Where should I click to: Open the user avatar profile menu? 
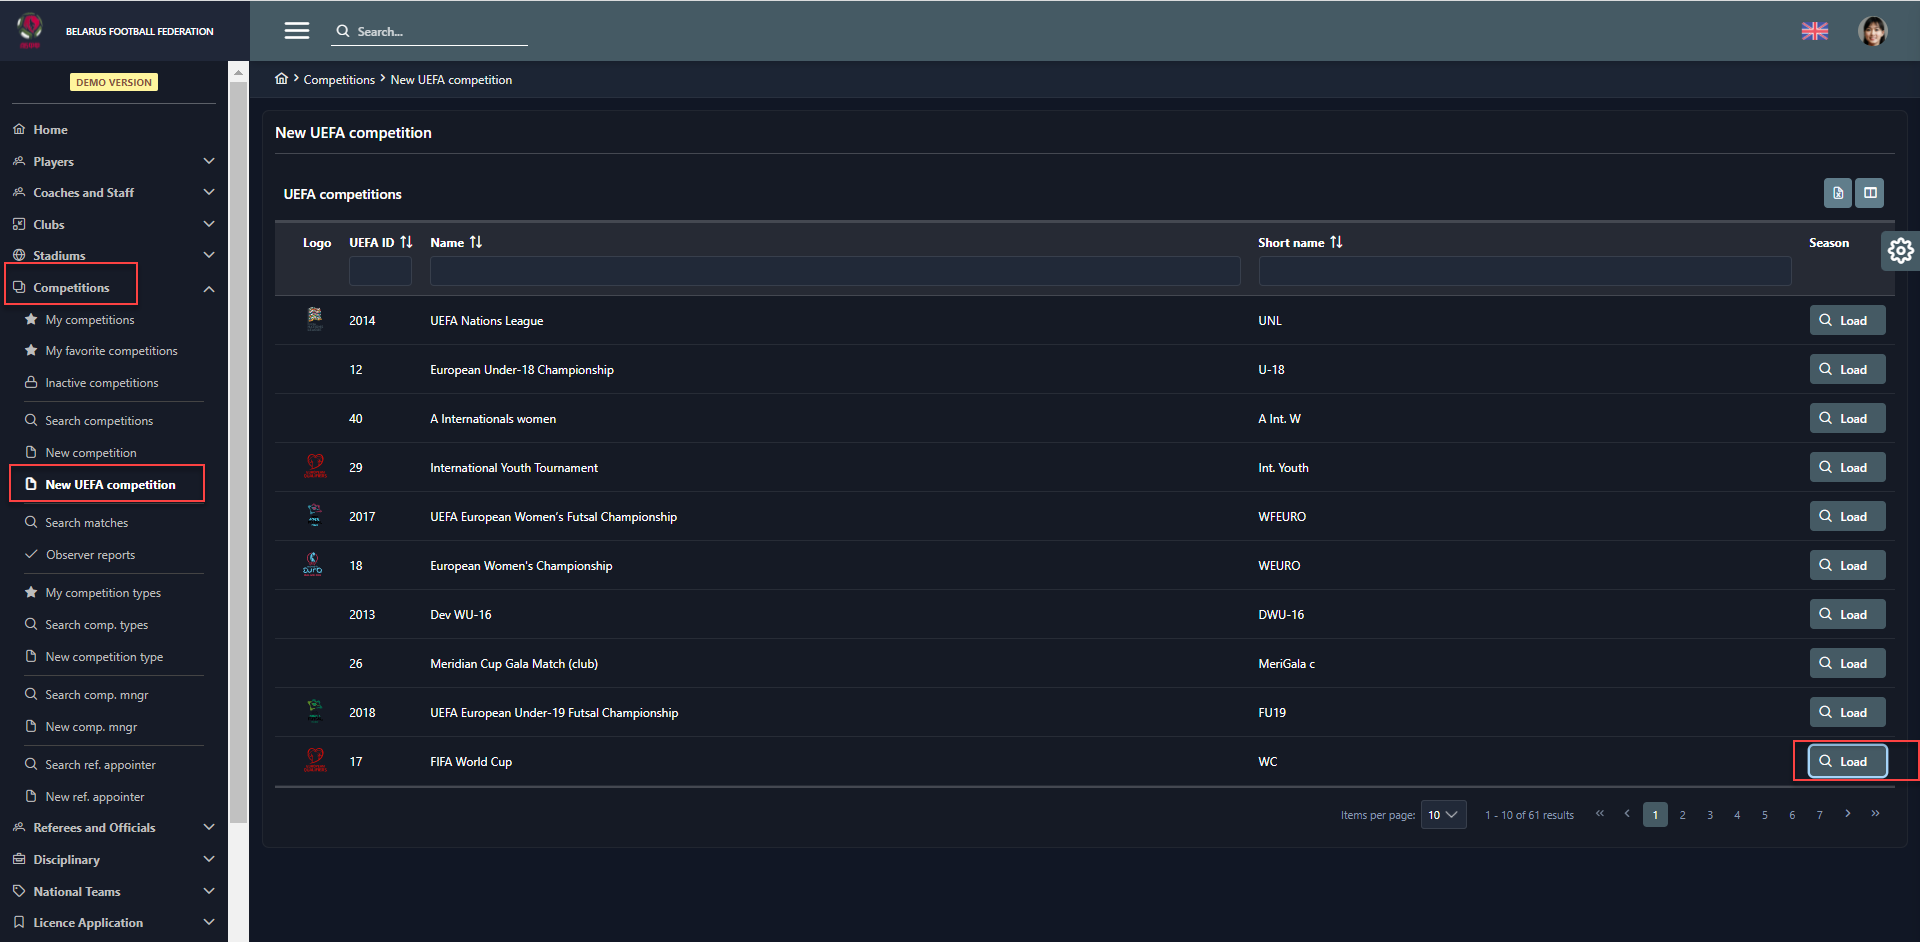[1872, 31]
